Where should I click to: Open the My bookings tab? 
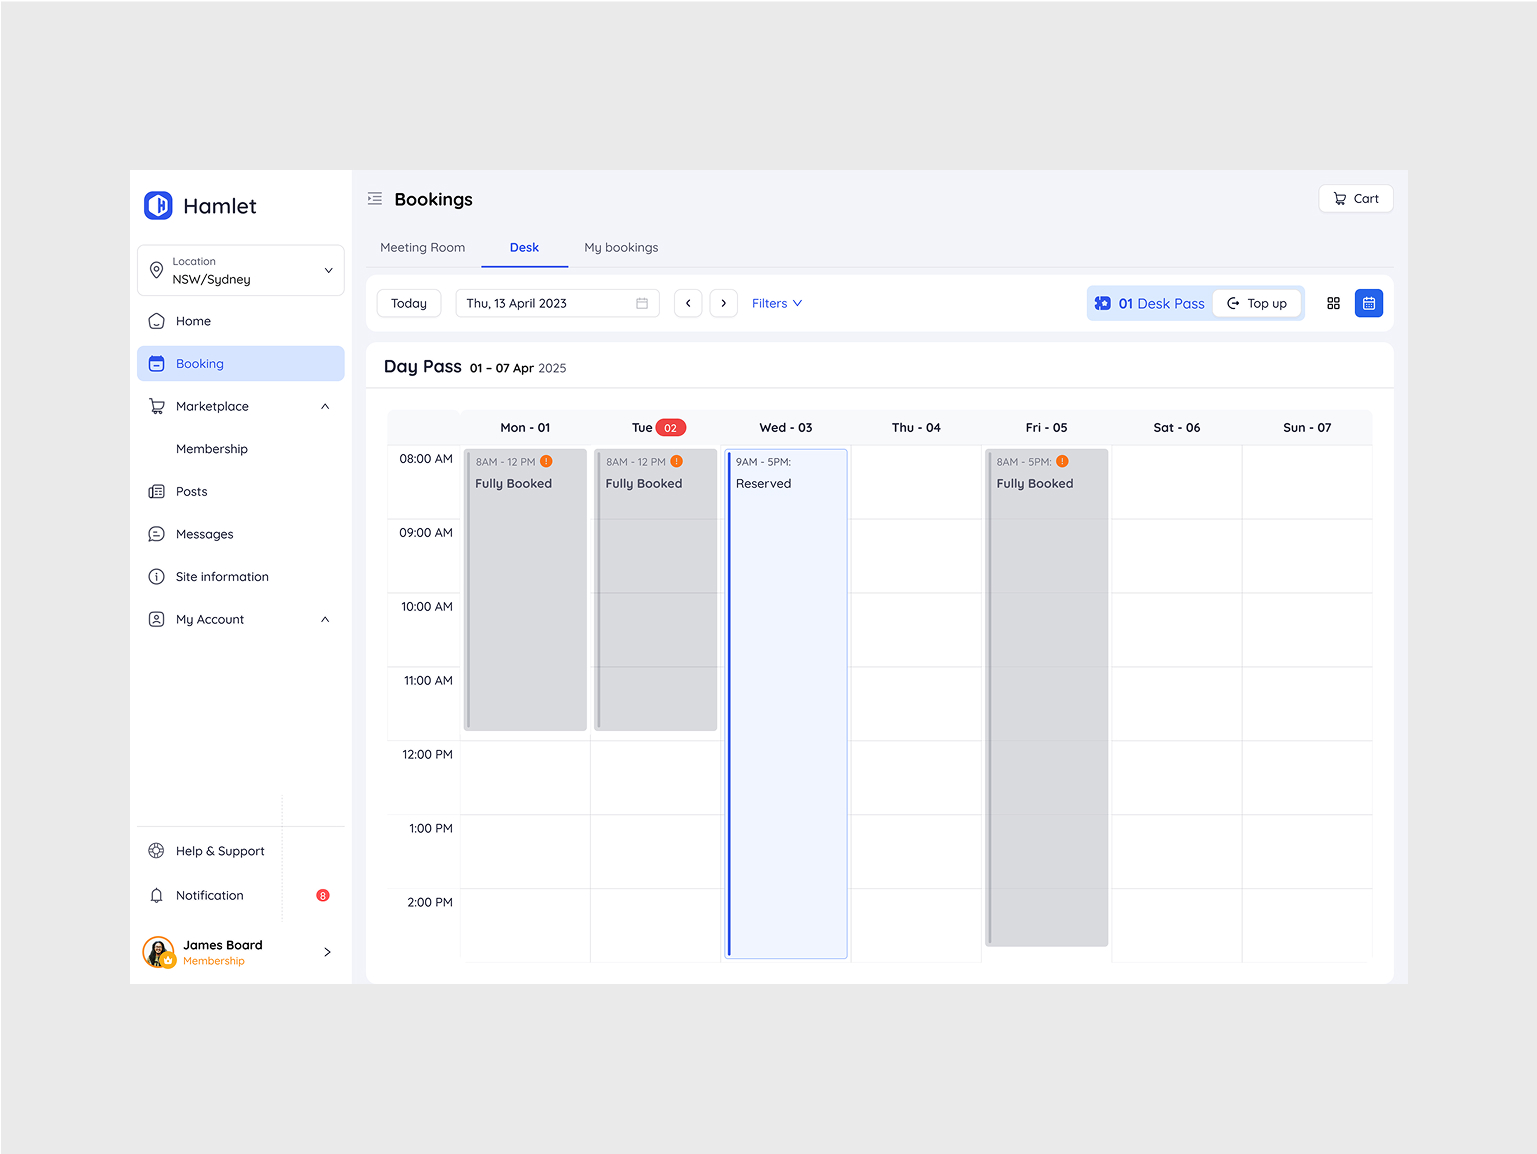620,247
